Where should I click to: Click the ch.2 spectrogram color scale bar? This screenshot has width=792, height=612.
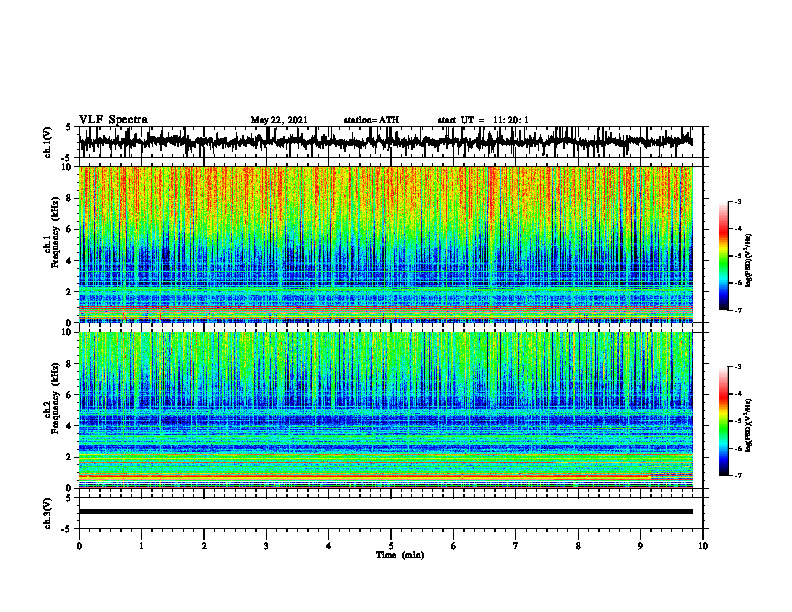pyautogui.click(x=723, y=421)
